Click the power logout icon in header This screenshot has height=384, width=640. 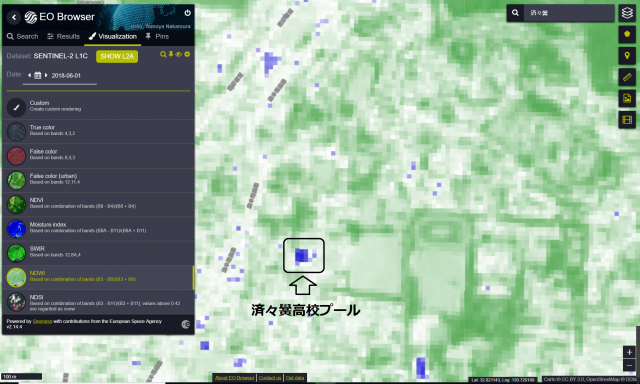tap(187, 13)
